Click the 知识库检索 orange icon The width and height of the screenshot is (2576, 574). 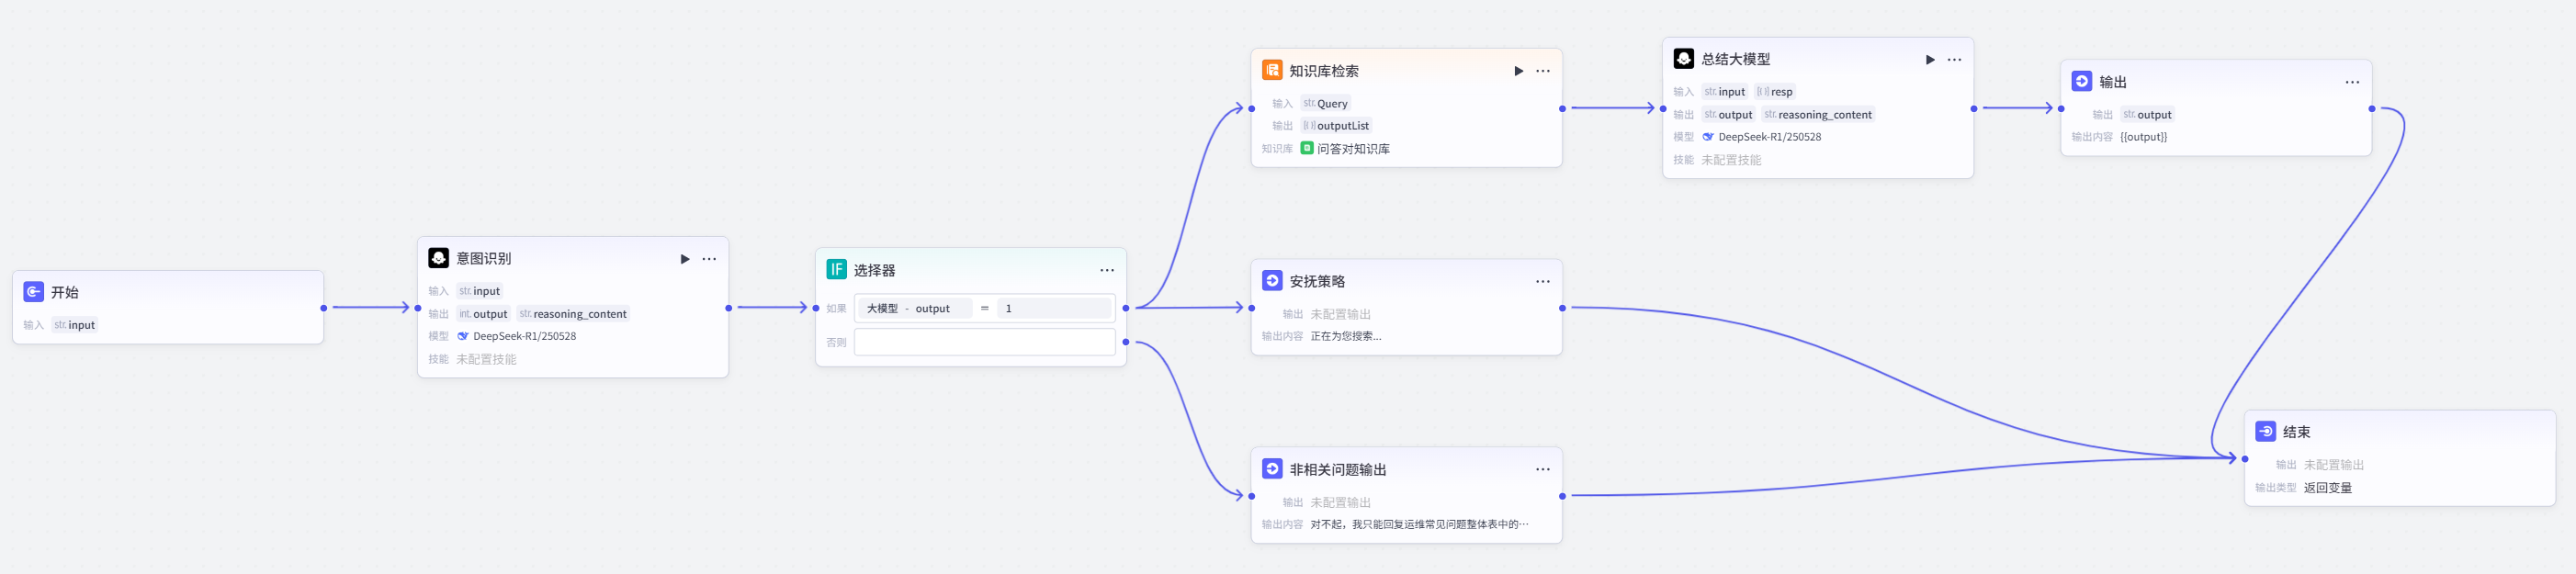(x=1272, y=70)
